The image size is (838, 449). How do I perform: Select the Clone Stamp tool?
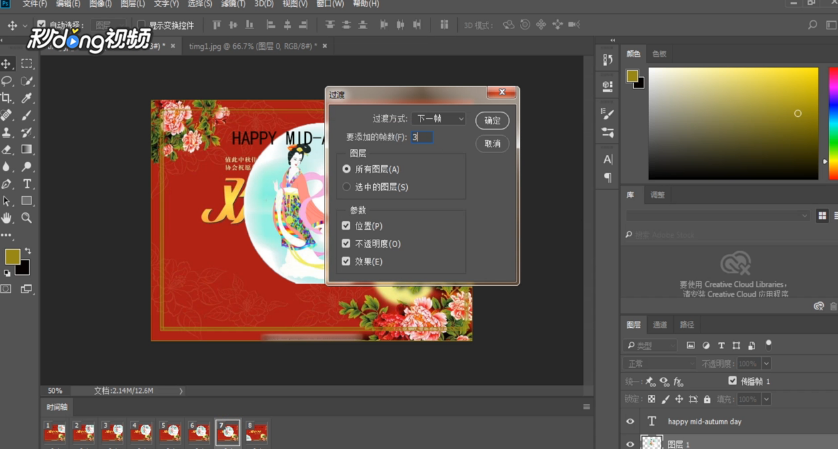point(6,132)
